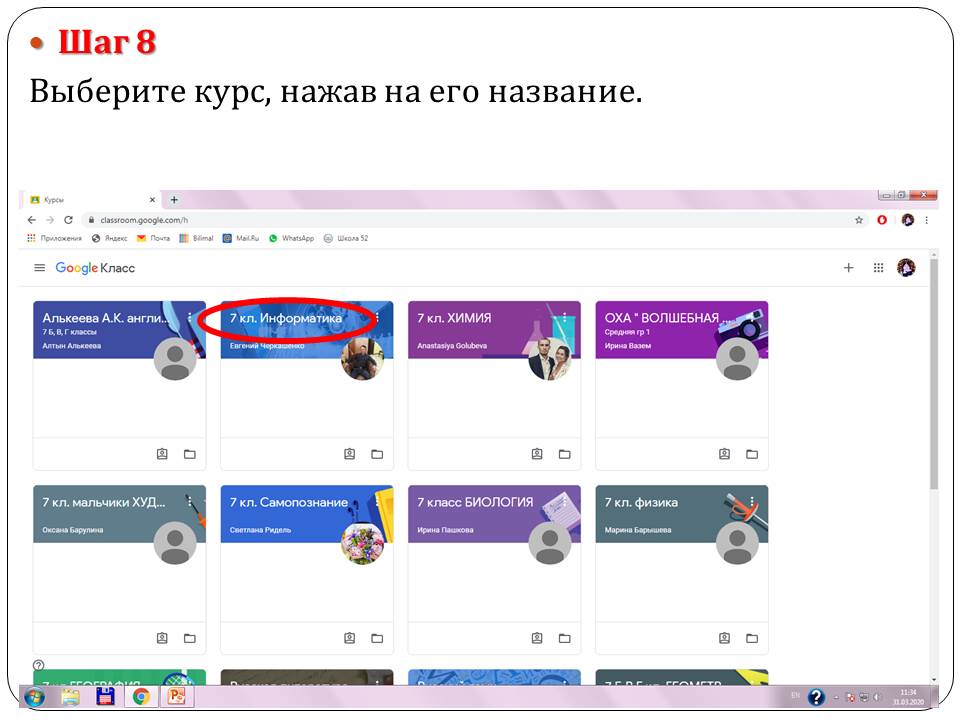Open Drive folder for the 7 кл. физика card
Screen dimensions: 960x720
pyautogui.click(x=752, y=638)
